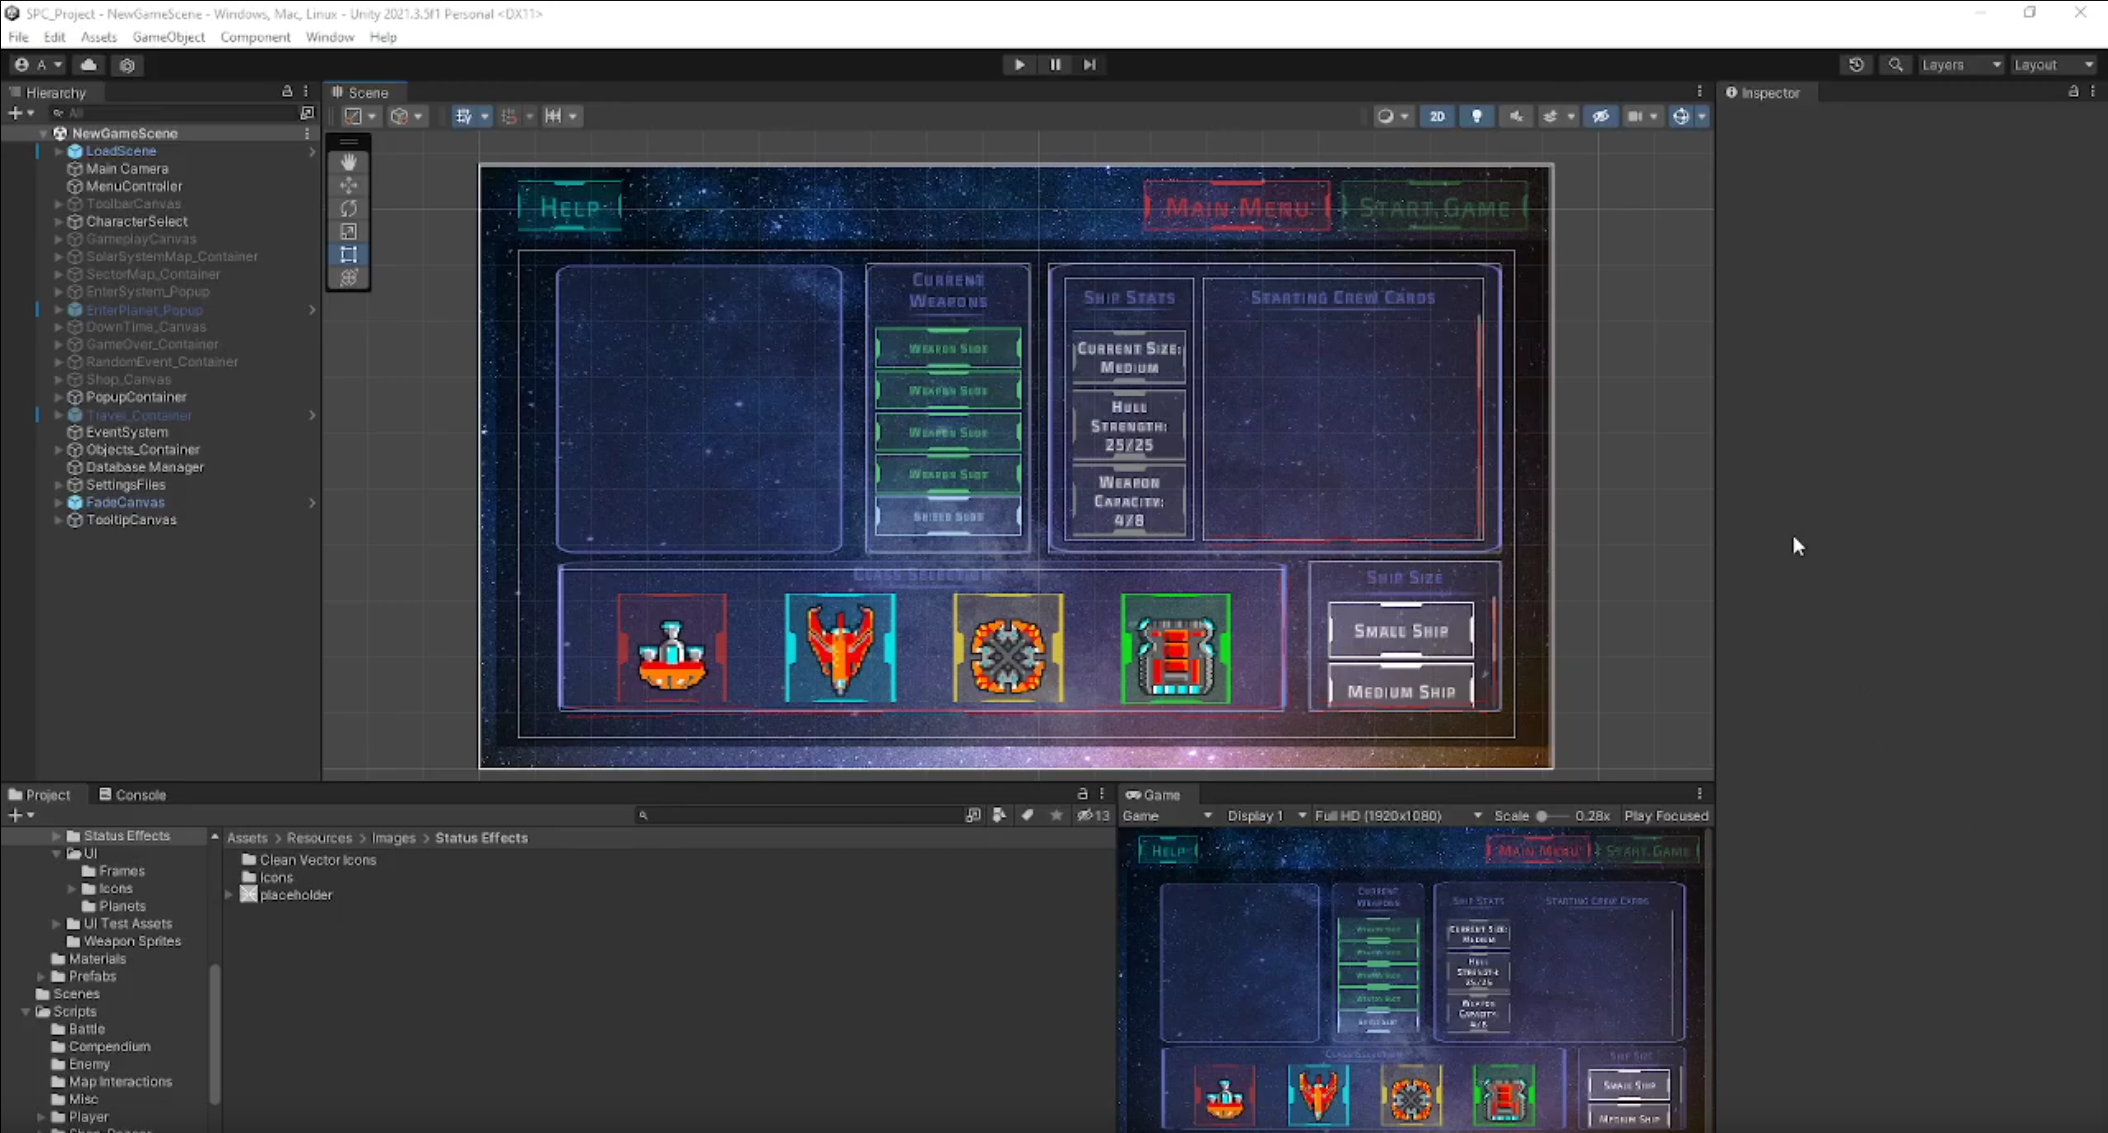
Task: Expand the CharacterSelect object in Hierarchy
Action: [59, 221]
